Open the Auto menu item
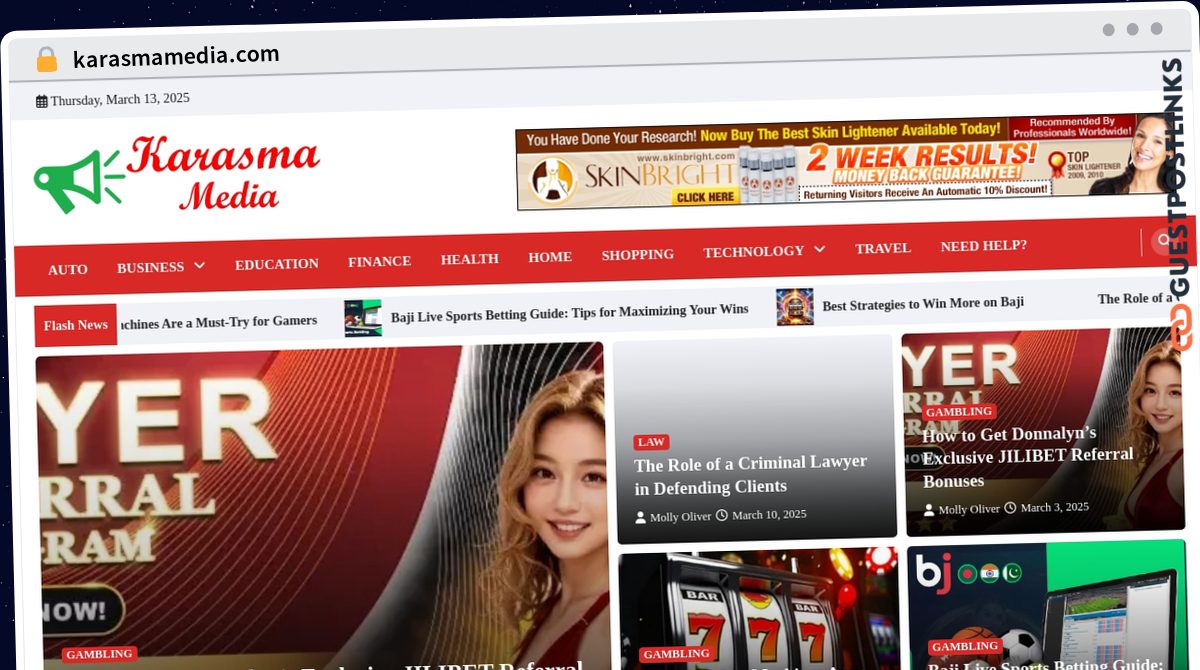1200x670 pixels. (68, 270)
